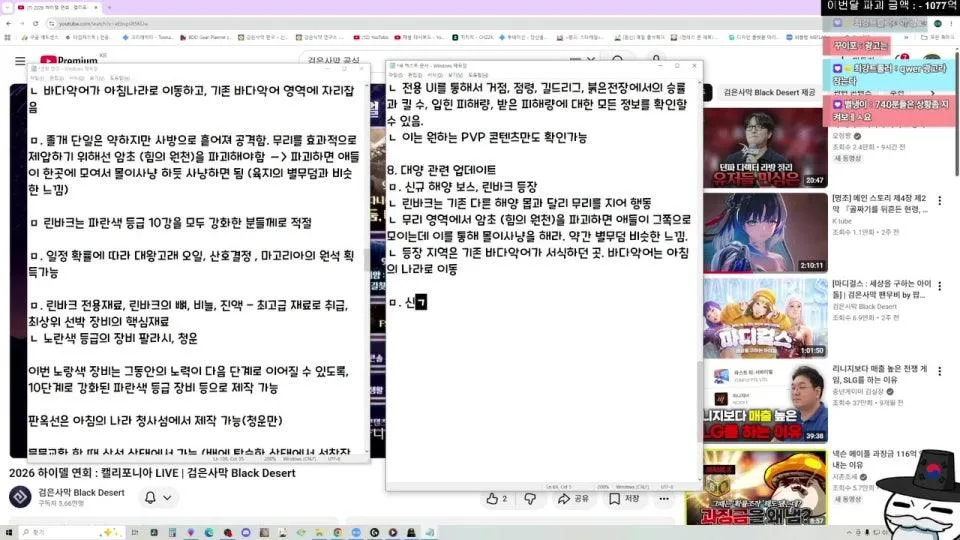Dislike the video with the thumbs-down icon
960x540 pixels.
tap(530, 499)
